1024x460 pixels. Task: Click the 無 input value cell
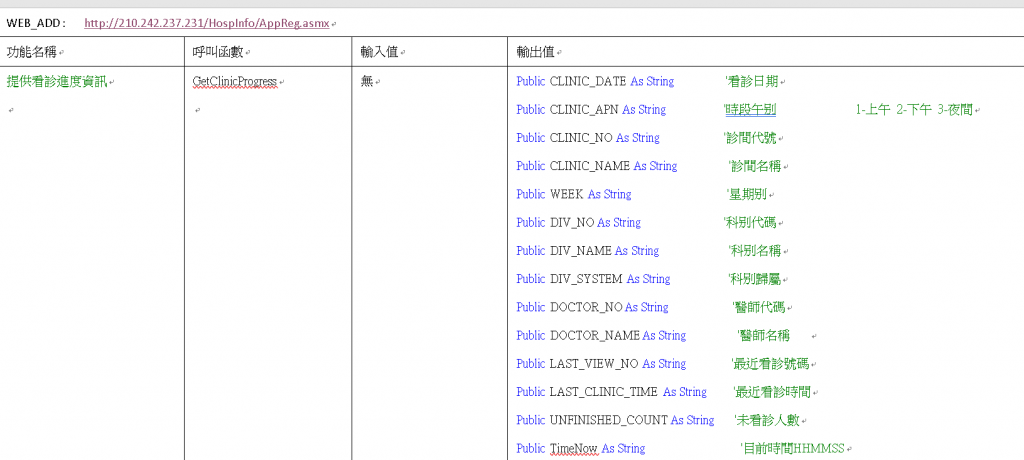pos(366,82)
